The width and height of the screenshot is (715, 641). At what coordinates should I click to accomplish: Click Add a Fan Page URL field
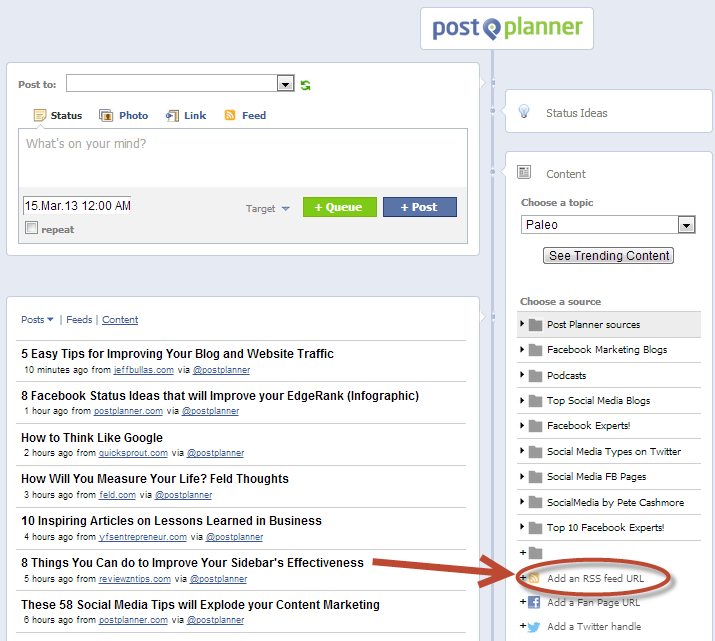click(x=593, y=603)
